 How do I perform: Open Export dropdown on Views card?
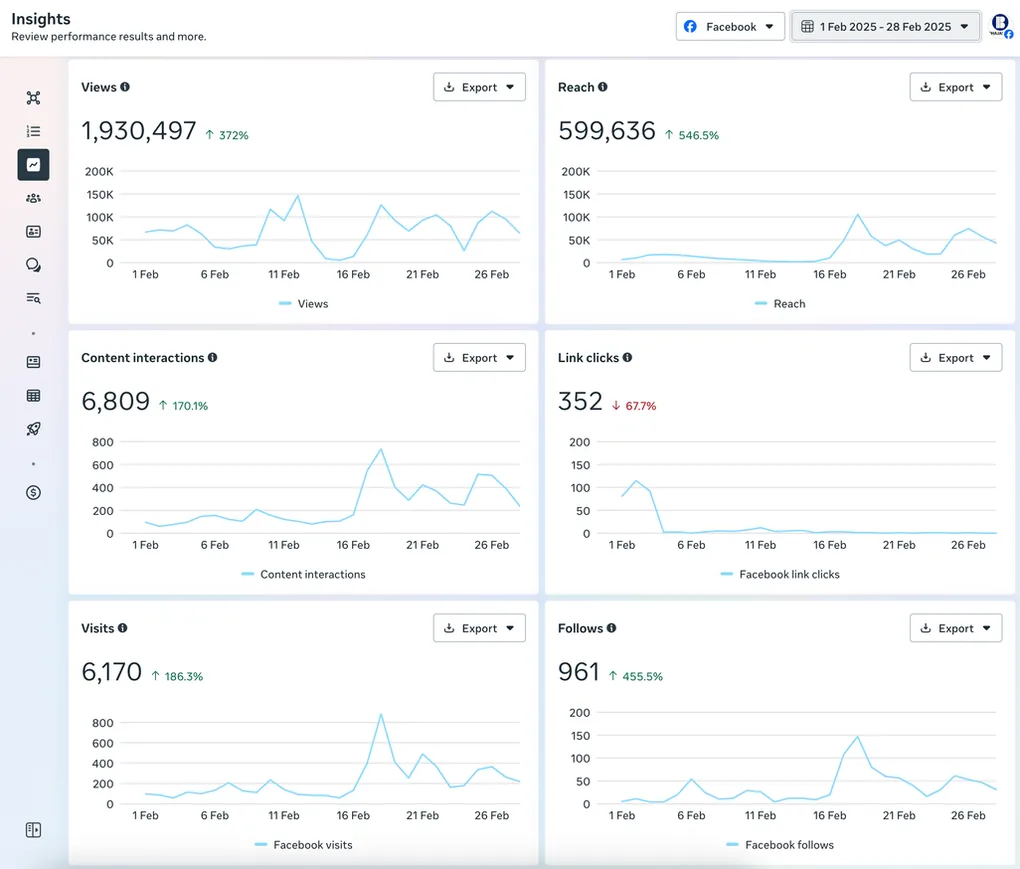[x=479, y=87]
